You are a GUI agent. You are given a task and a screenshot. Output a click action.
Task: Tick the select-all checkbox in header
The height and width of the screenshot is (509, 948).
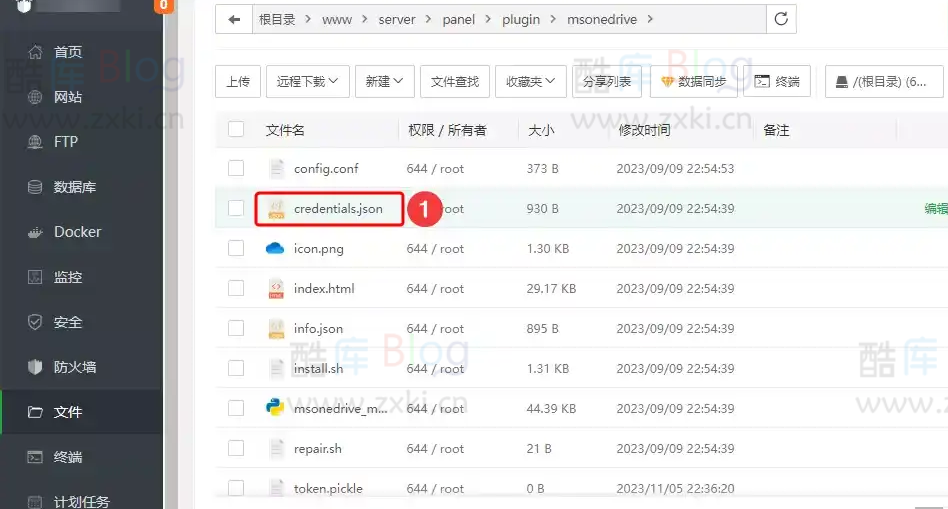236,129
